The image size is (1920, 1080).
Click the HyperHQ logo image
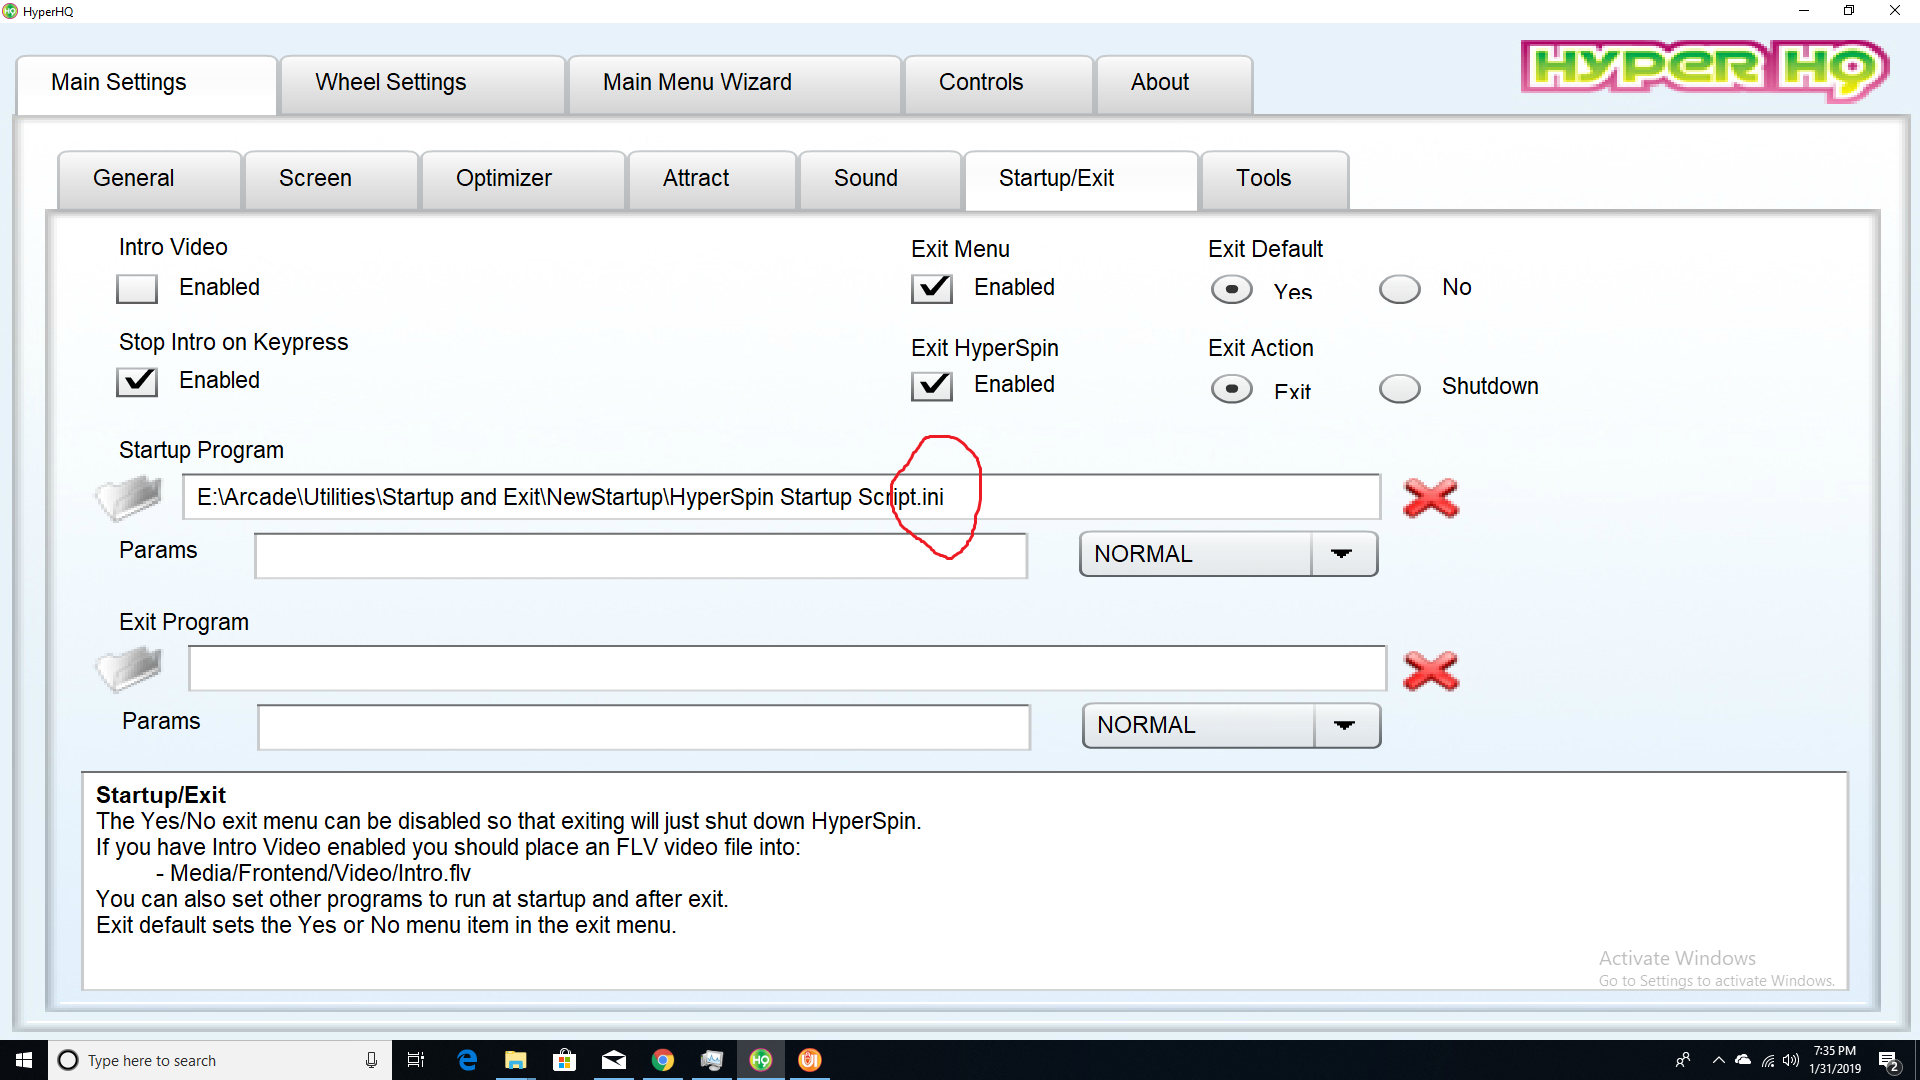click(1704, 69)
